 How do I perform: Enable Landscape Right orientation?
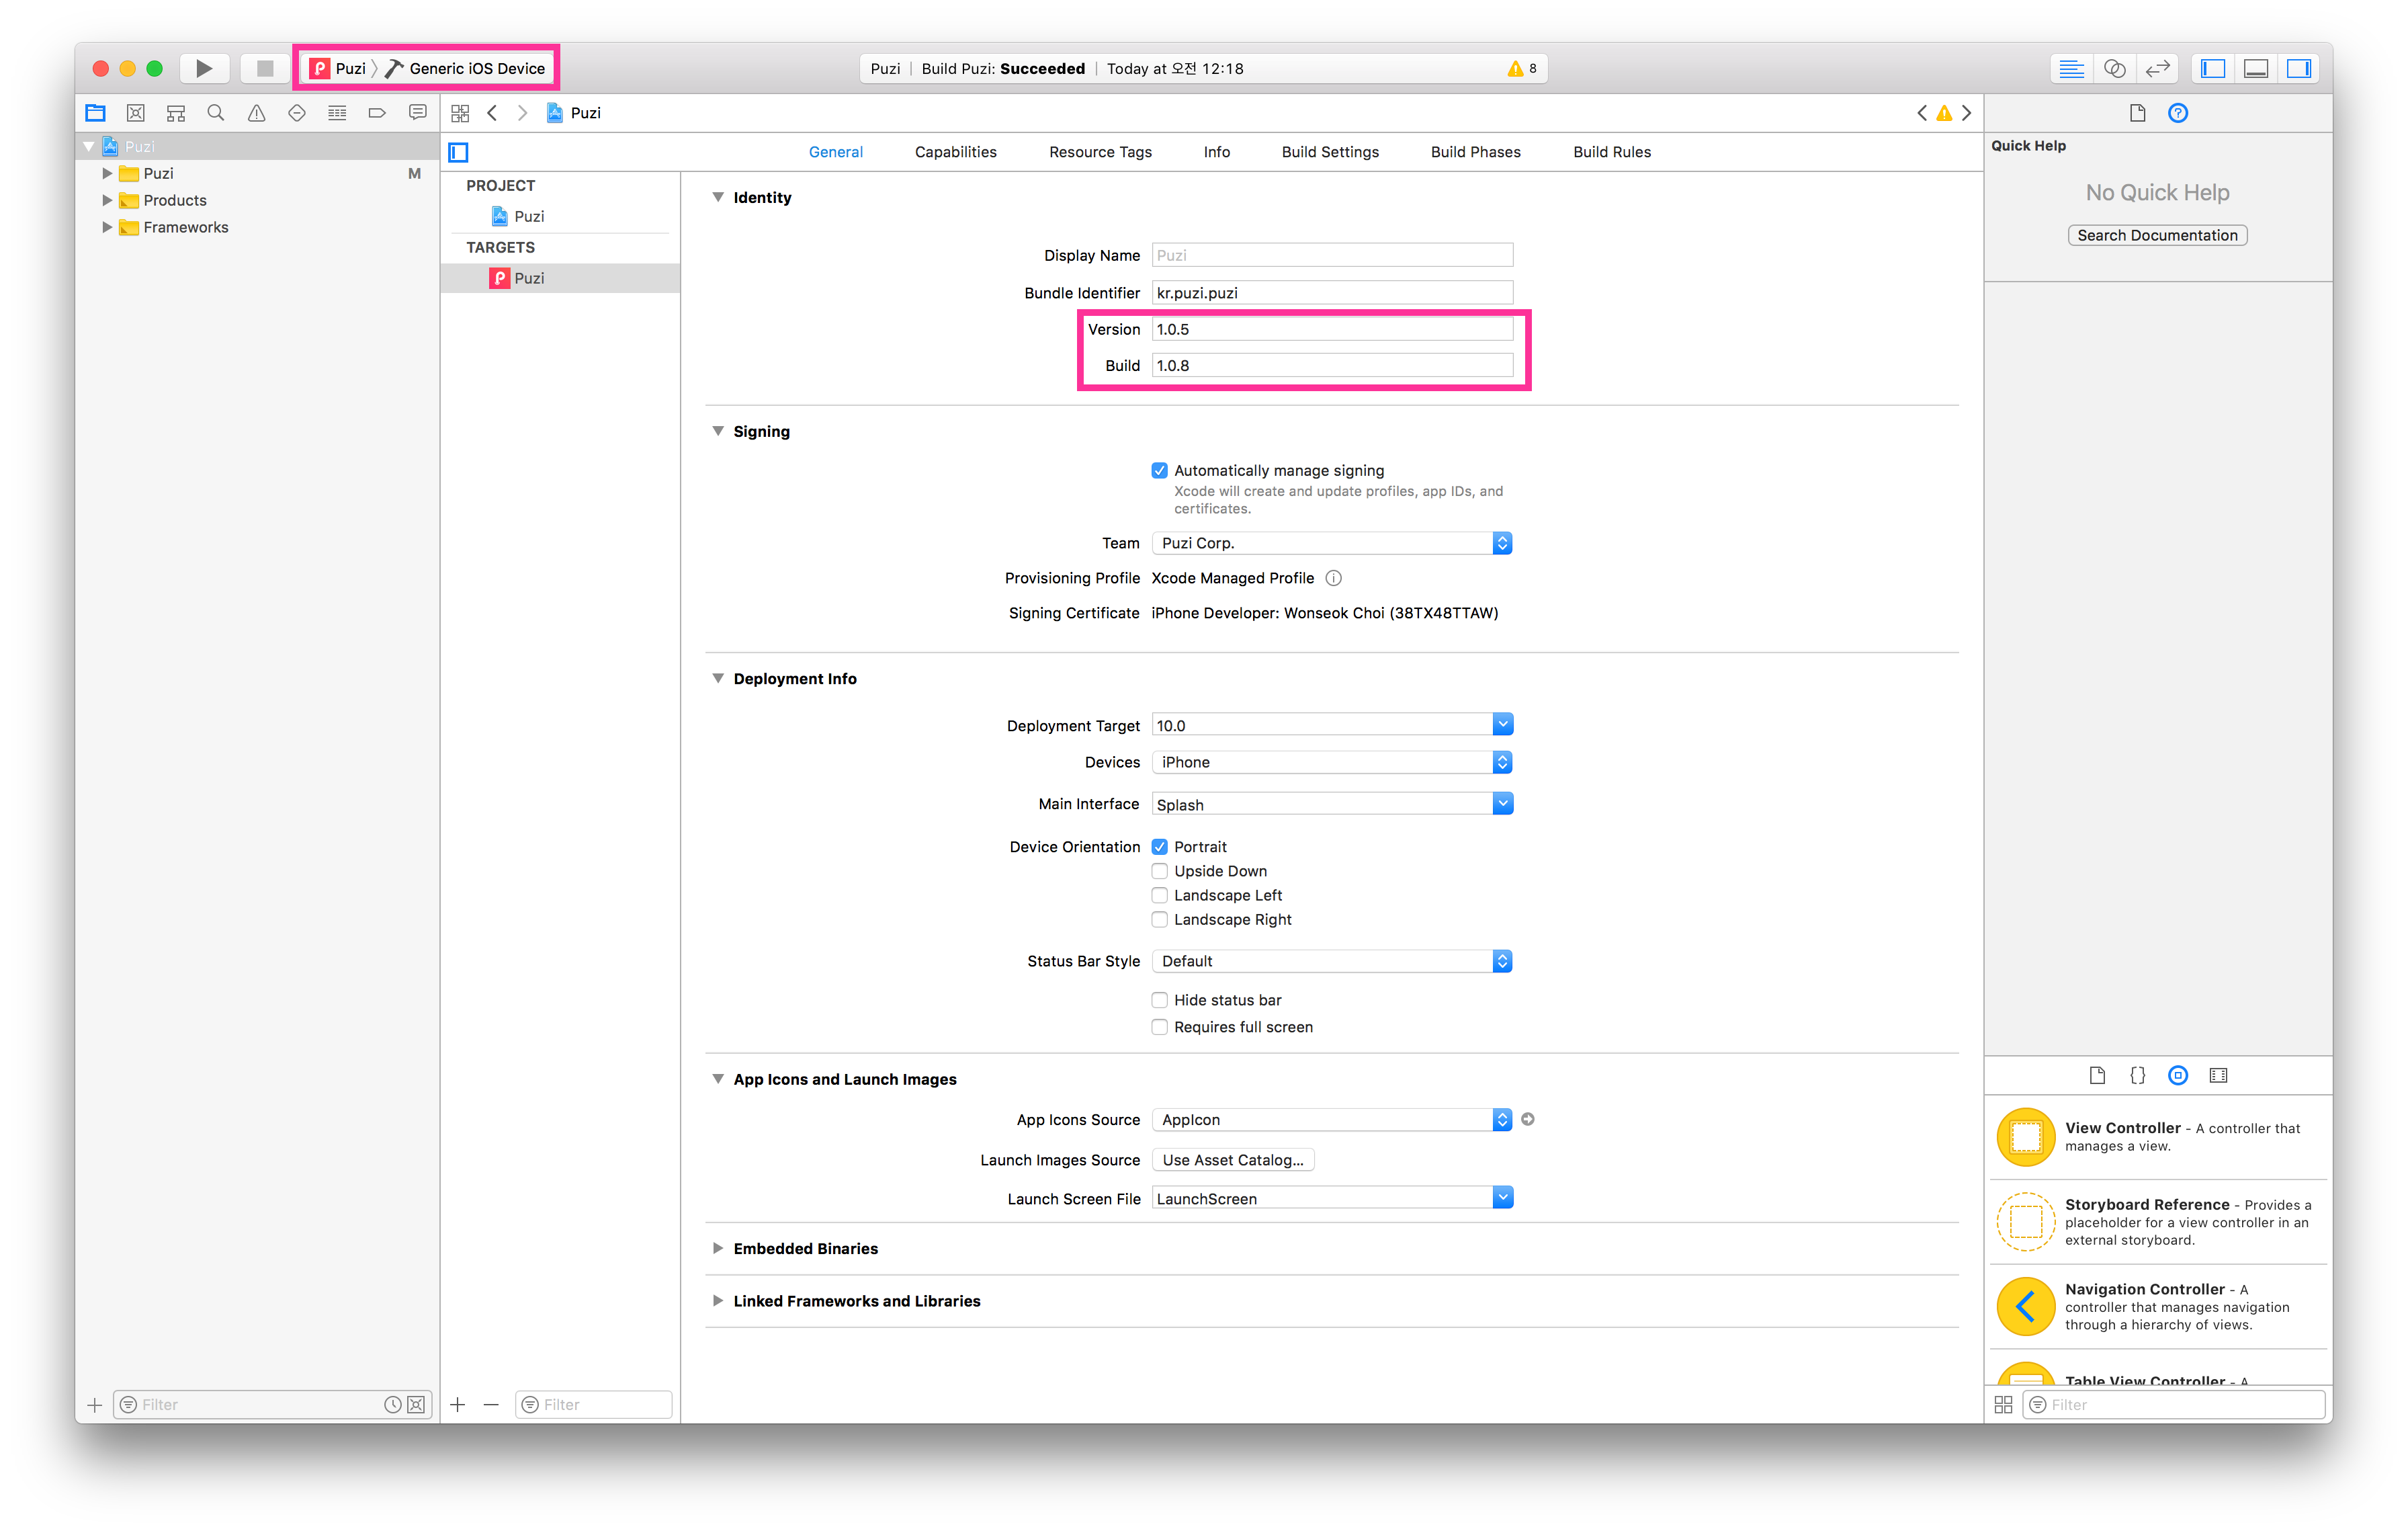pos(1159,919)
